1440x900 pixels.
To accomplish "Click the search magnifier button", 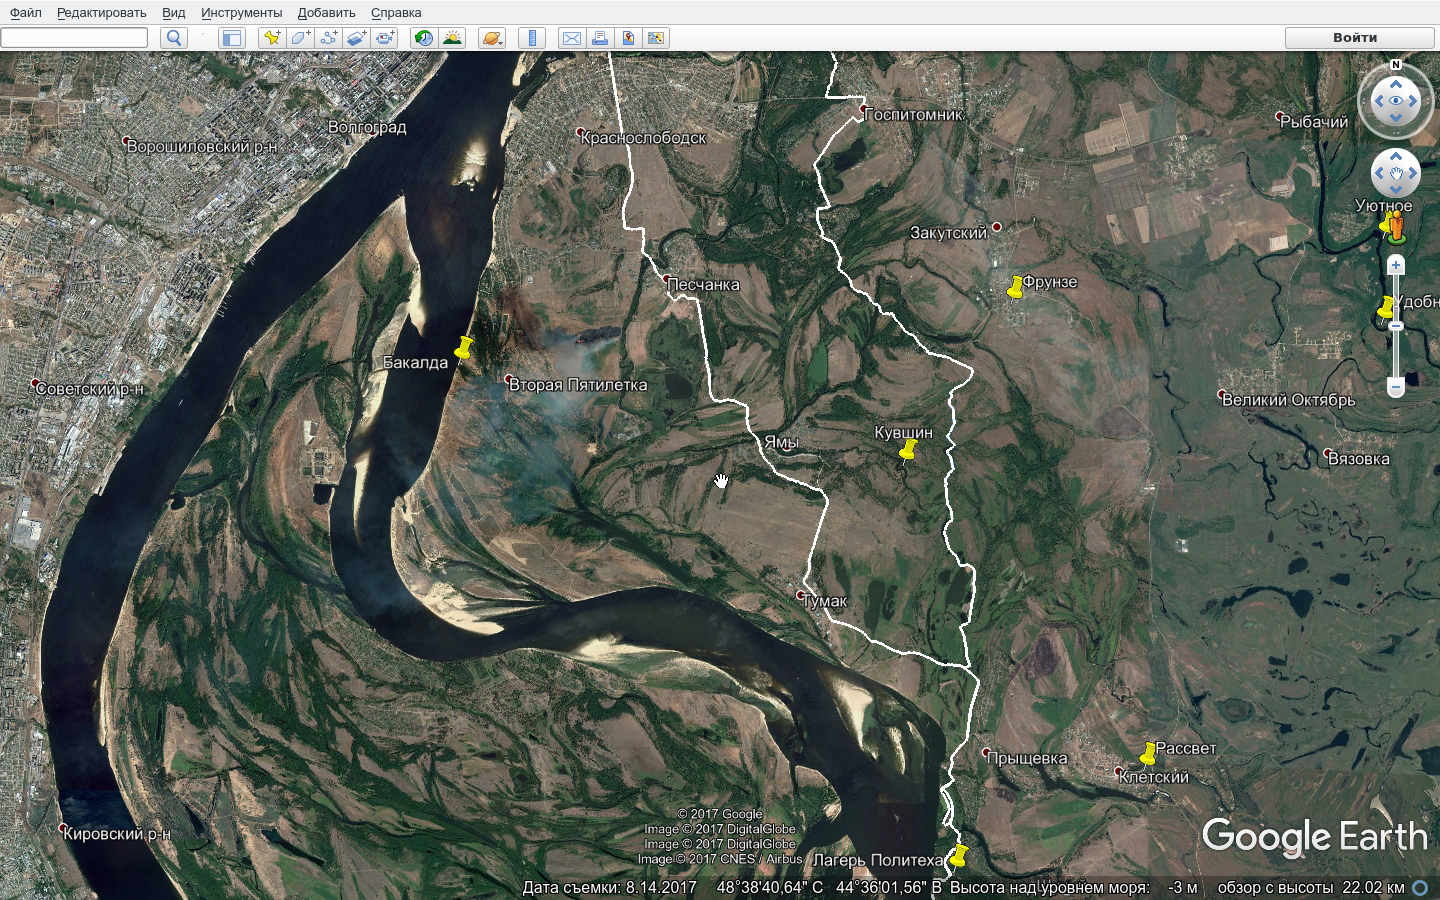I will 174,38.
